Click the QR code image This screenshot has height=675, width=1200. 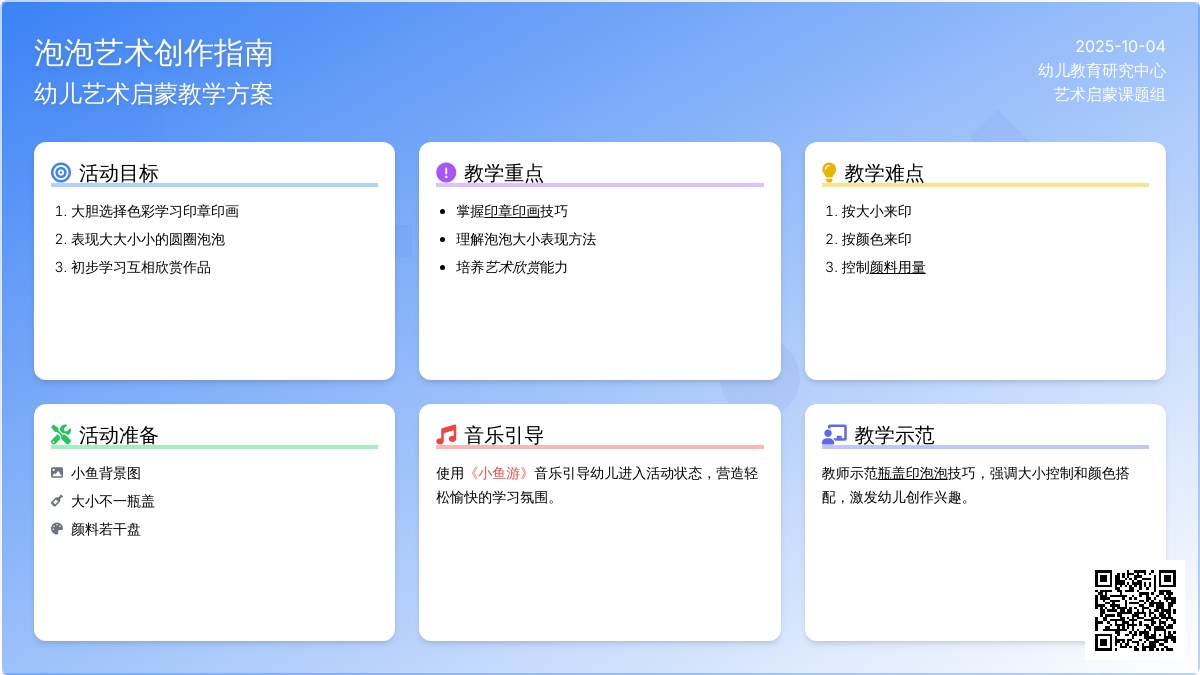click(x=1135, y=610)
